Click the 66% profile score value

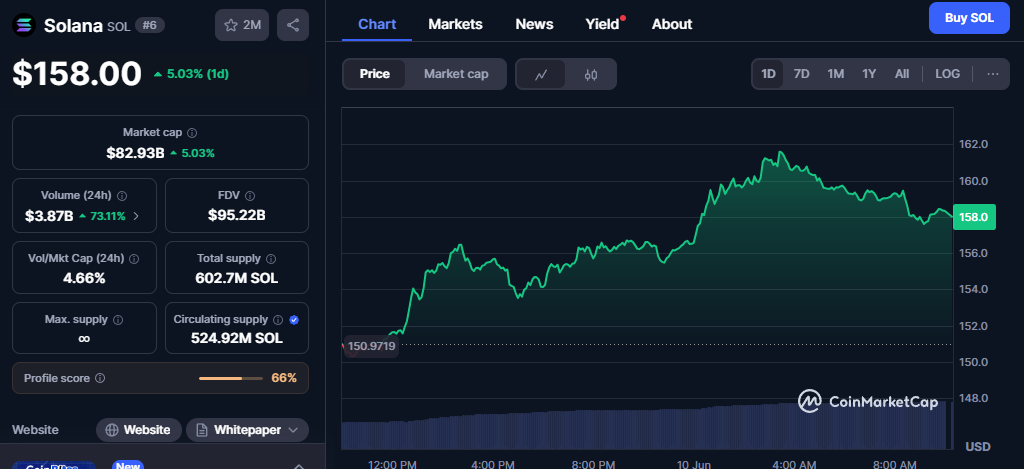coord(284,378)
